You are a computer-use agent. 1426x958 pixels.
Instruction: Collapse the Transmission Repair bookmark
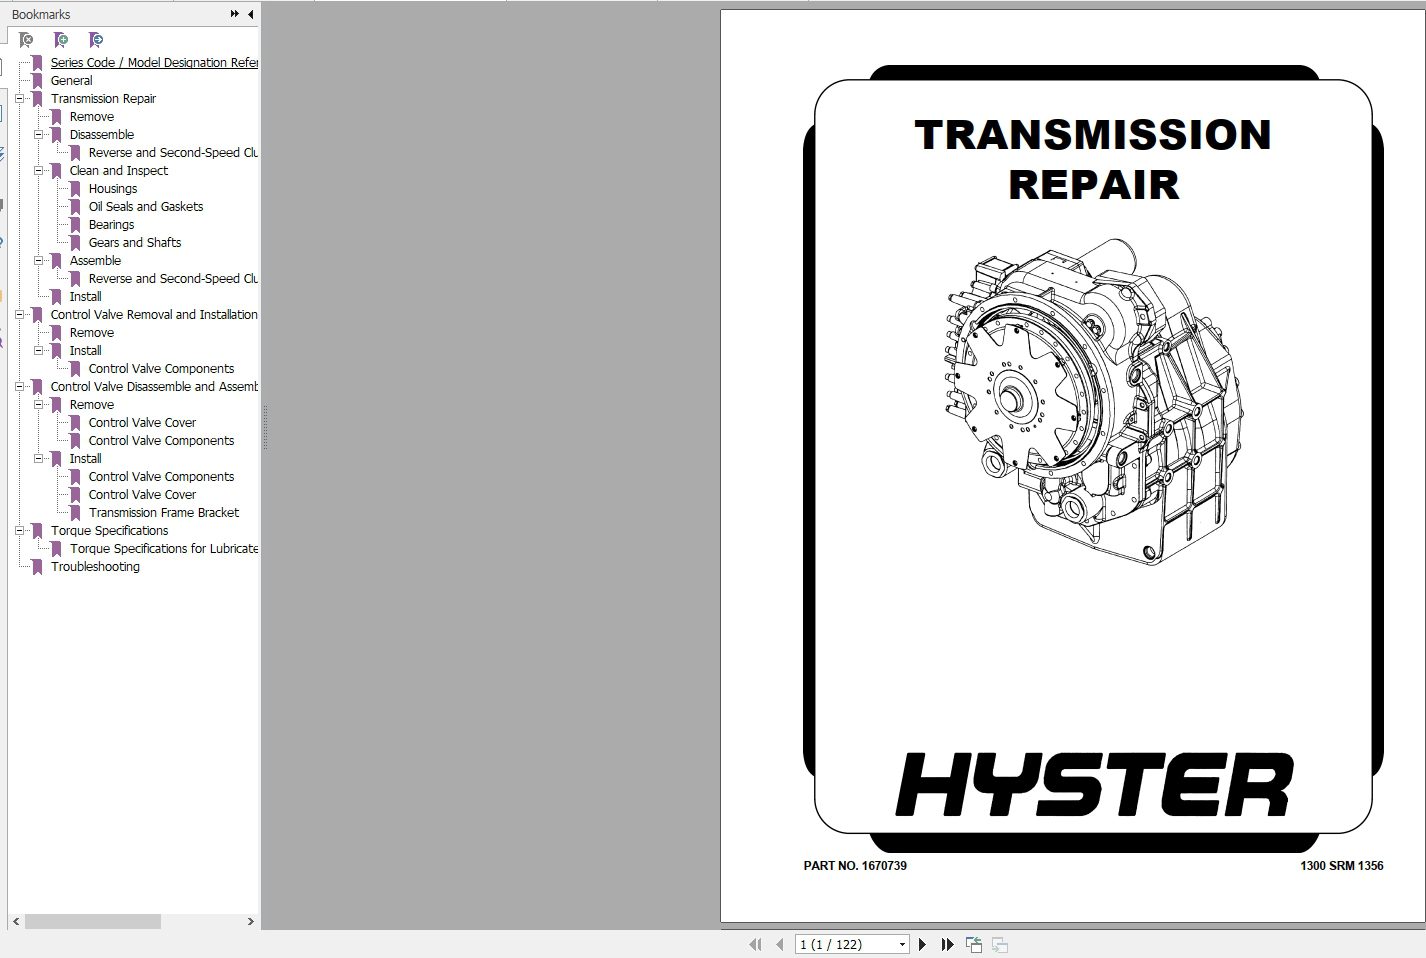[x=19, y=99]
